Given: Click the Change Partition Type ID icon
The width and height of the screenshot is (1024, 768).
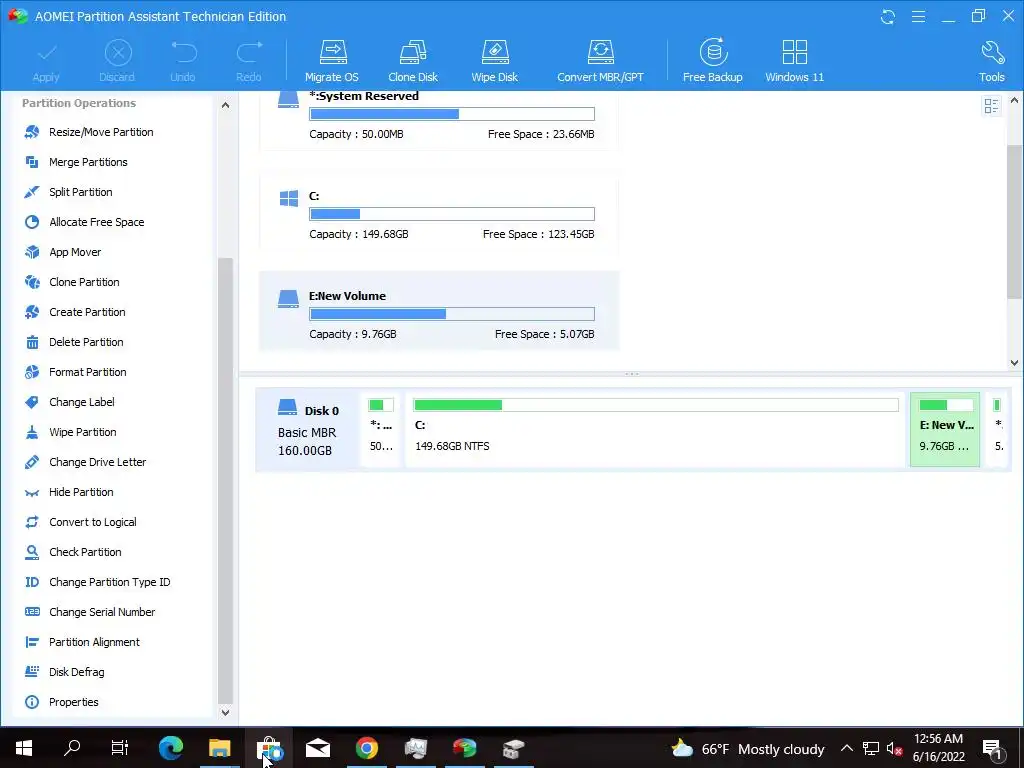Looking at the screenshot, I should click(31, 582).
